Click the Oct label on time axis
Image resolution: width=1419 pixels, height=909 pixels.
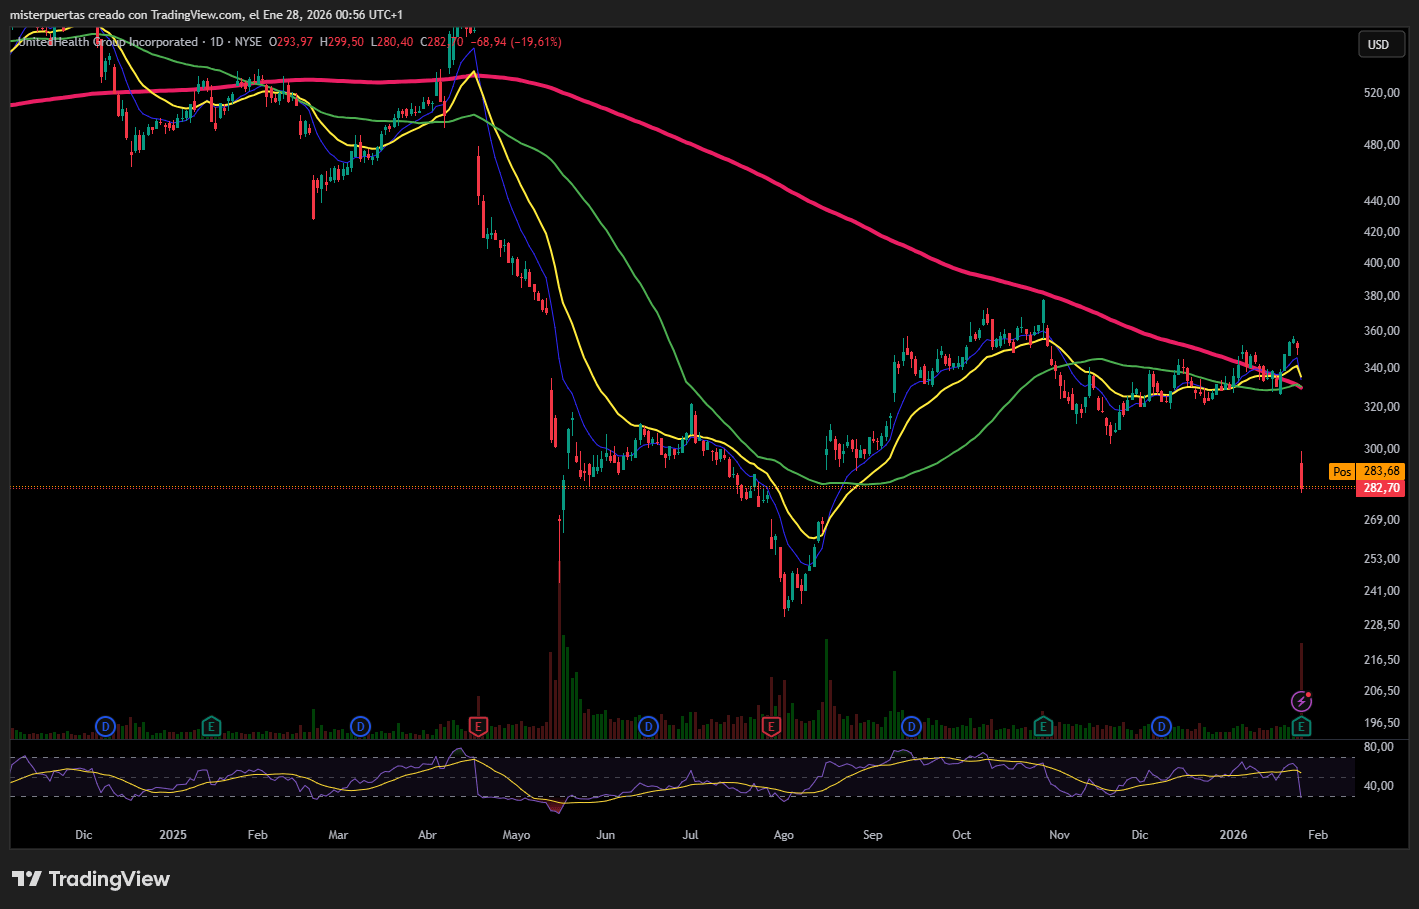point(961,835)
